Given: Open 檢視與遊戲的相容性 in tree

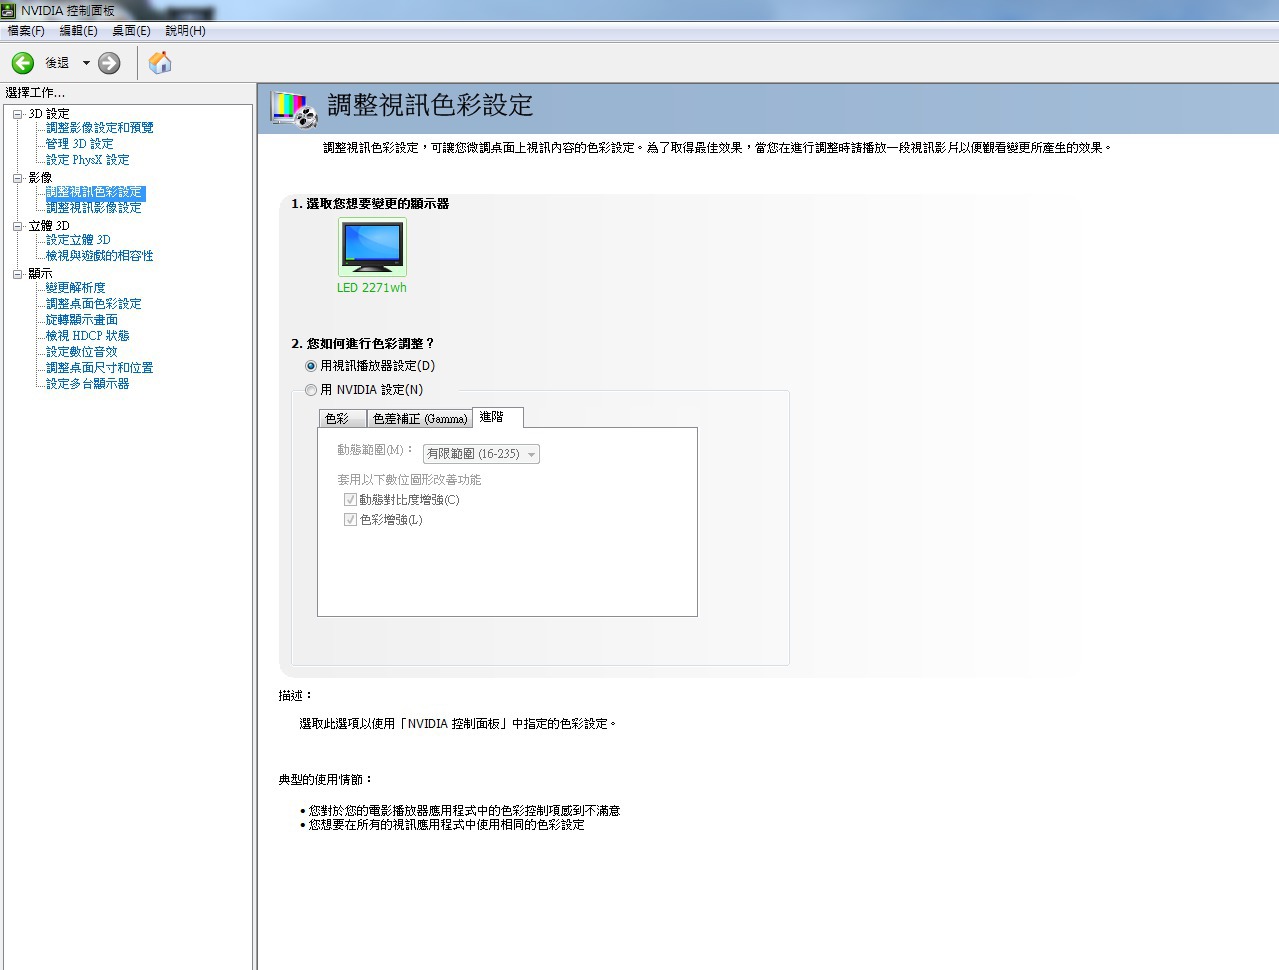Looking at the screenshot, I should point(99,256).
